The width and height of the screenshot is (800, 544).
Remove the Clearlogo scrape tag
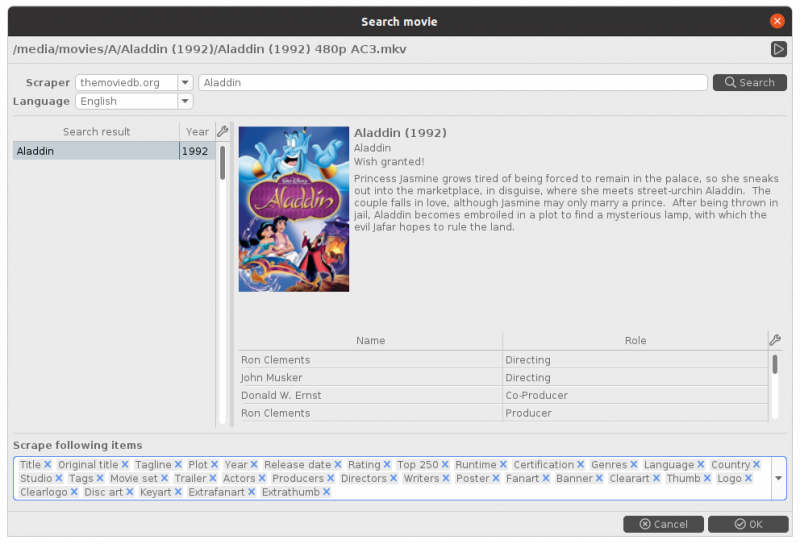coord(73,492)
